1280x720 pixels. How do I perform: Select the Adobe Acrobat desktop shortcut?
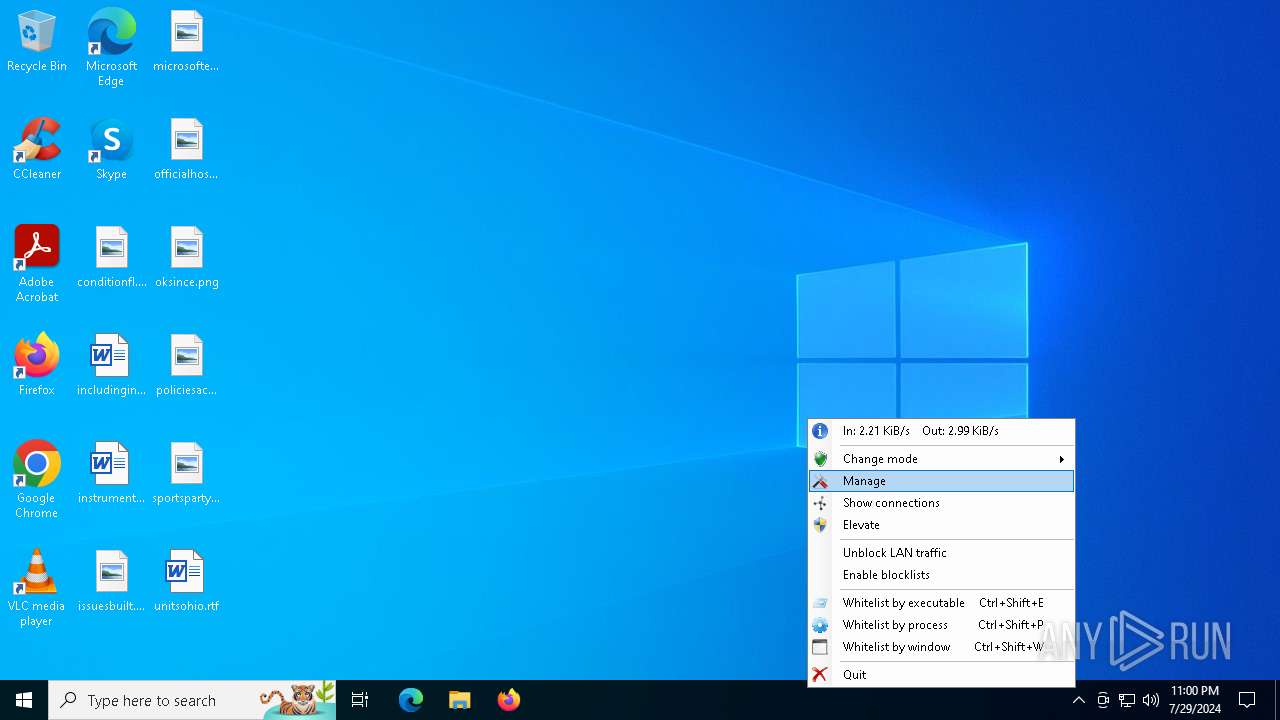pyautogui.click(x=37, y=264)
